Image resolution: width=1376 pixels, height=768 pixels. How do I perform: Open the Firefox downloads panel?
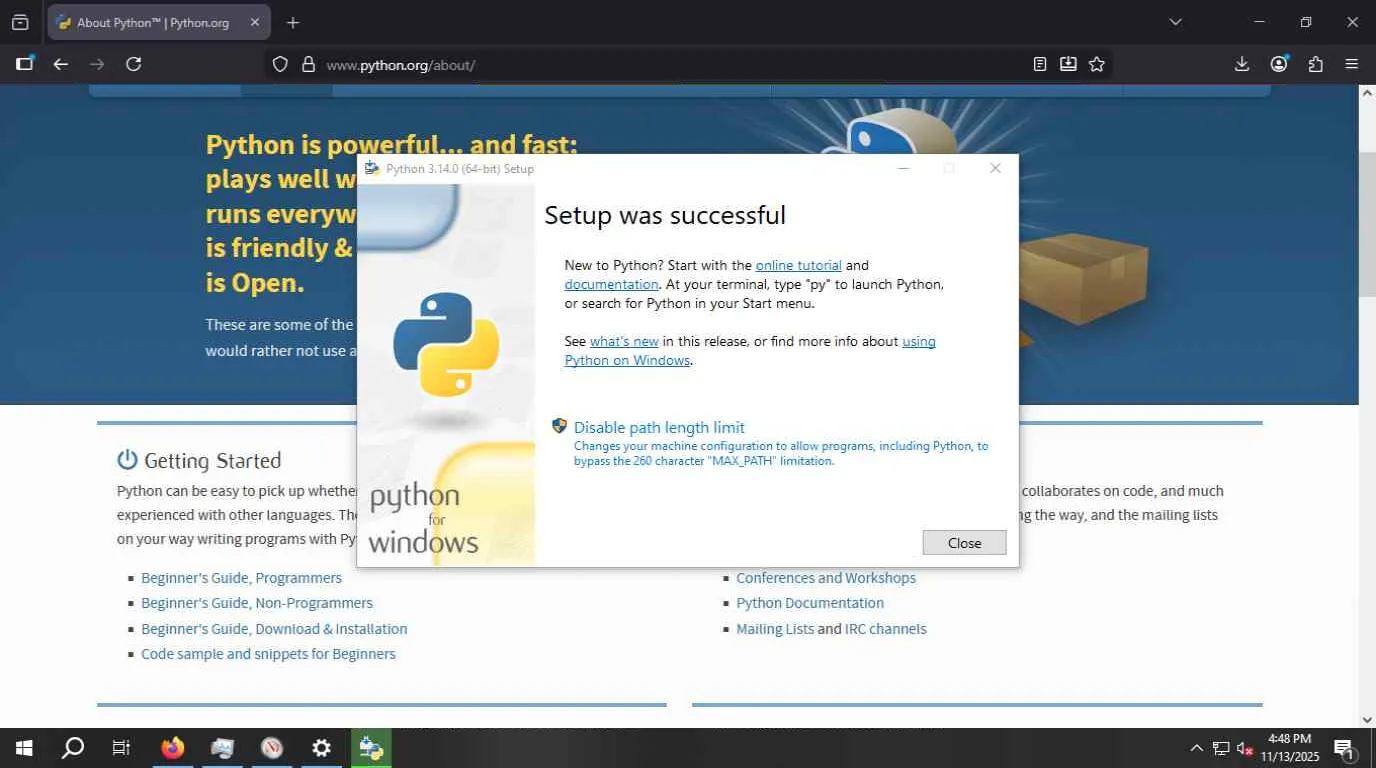pos(1242,64)
